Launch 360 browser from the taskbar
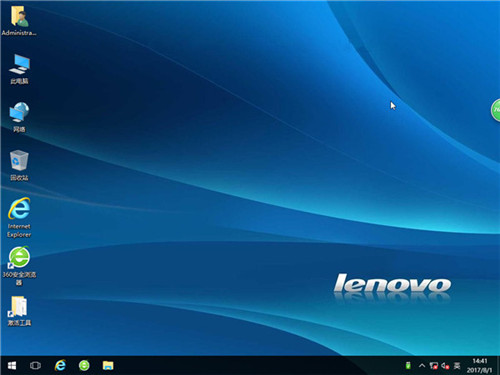The height and width of the screenshot is (375, 500). tap(84, 366)
